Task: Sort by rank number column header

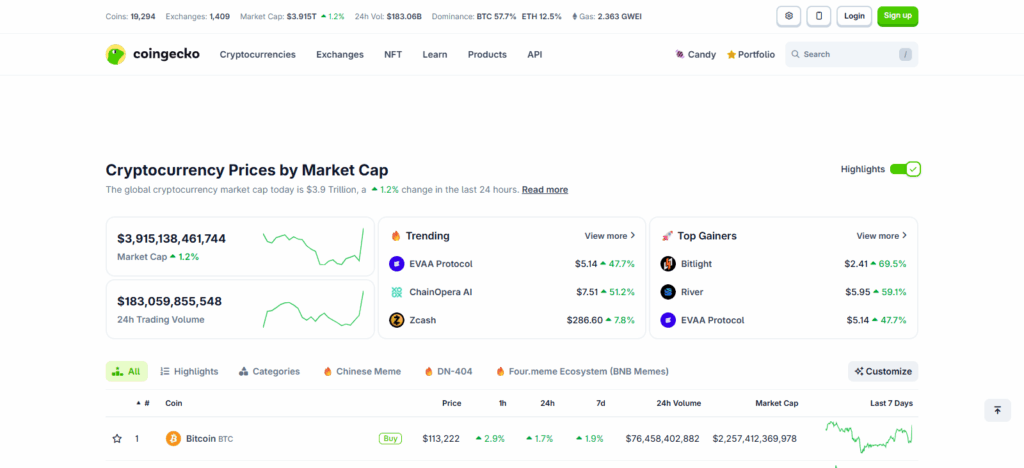Action: pyautogui.click(x=143, y=403)
